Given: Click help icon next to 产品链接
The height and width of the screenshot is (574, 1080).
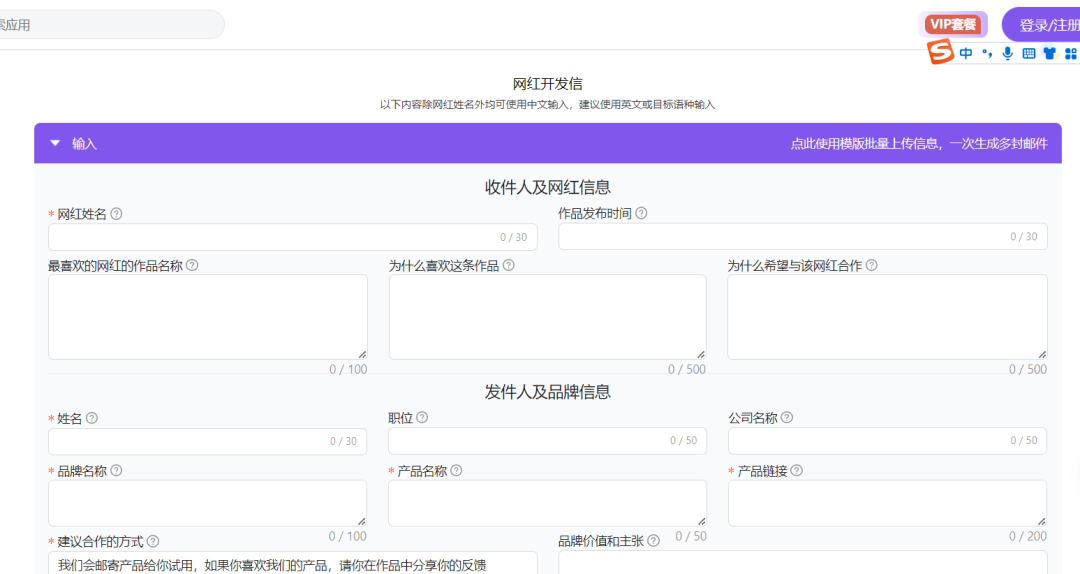Looking at the screenshot, I should [x=796, y=471].
